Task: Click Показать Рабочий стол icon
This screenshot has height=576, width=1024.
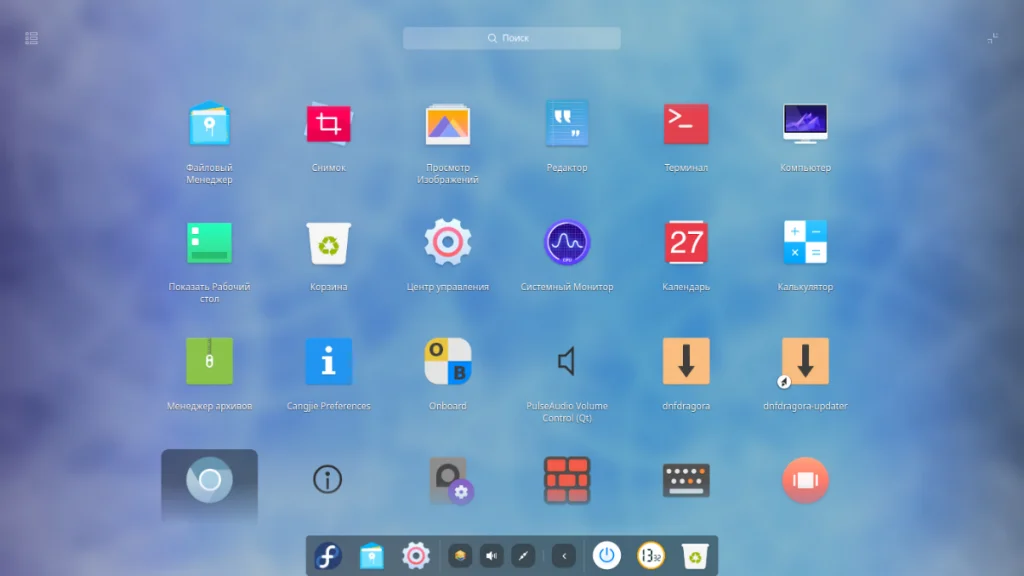Action: 209,243
